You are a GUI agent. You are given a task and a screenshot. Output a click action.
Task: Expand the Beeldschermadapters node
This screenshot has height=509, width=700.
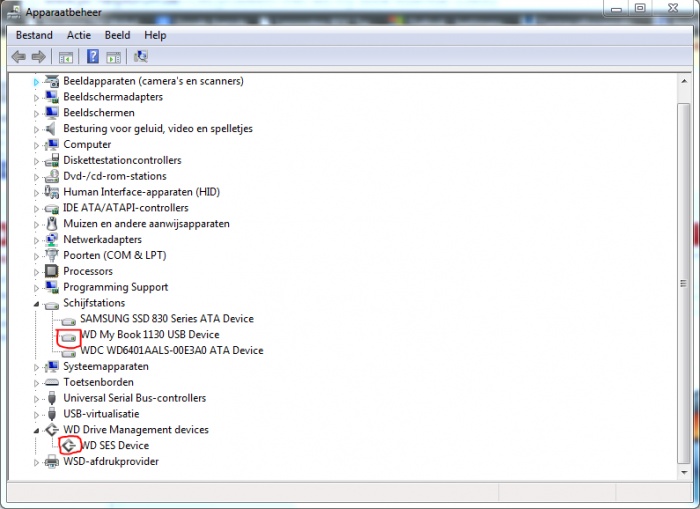pos(36,98)
